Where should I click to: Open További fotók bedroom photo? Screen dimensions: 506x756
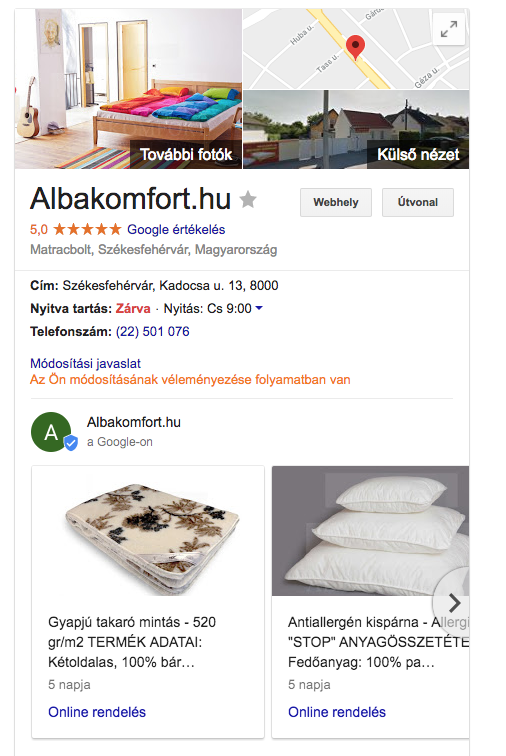tap(128, 89)
